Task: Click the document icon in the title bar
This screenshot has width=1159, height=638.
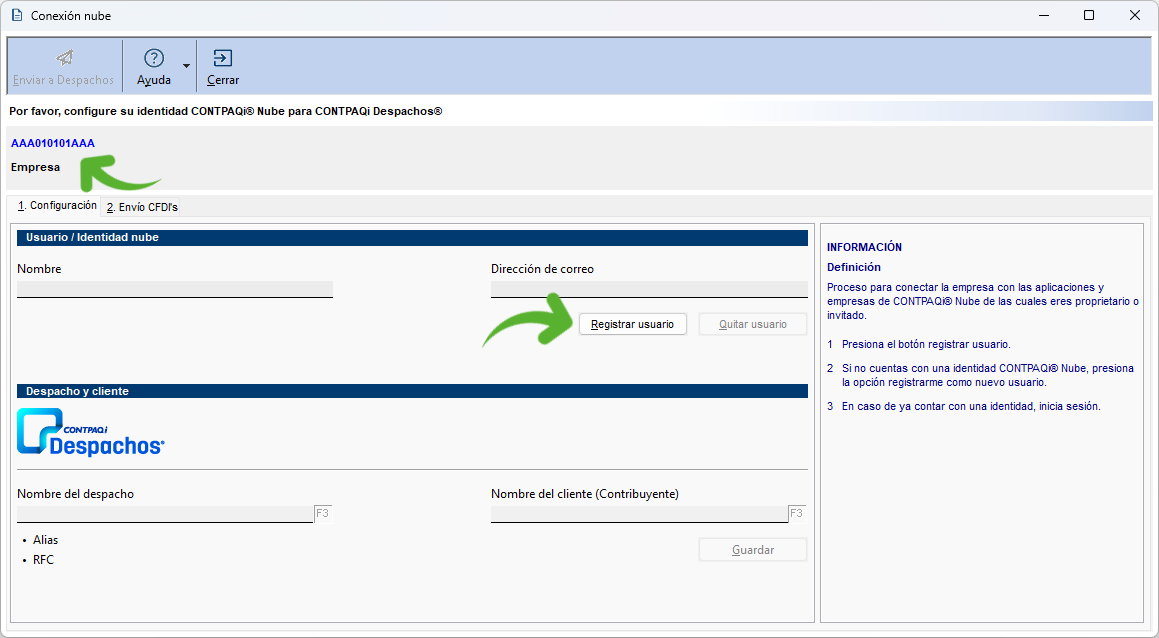Action: 16,15
